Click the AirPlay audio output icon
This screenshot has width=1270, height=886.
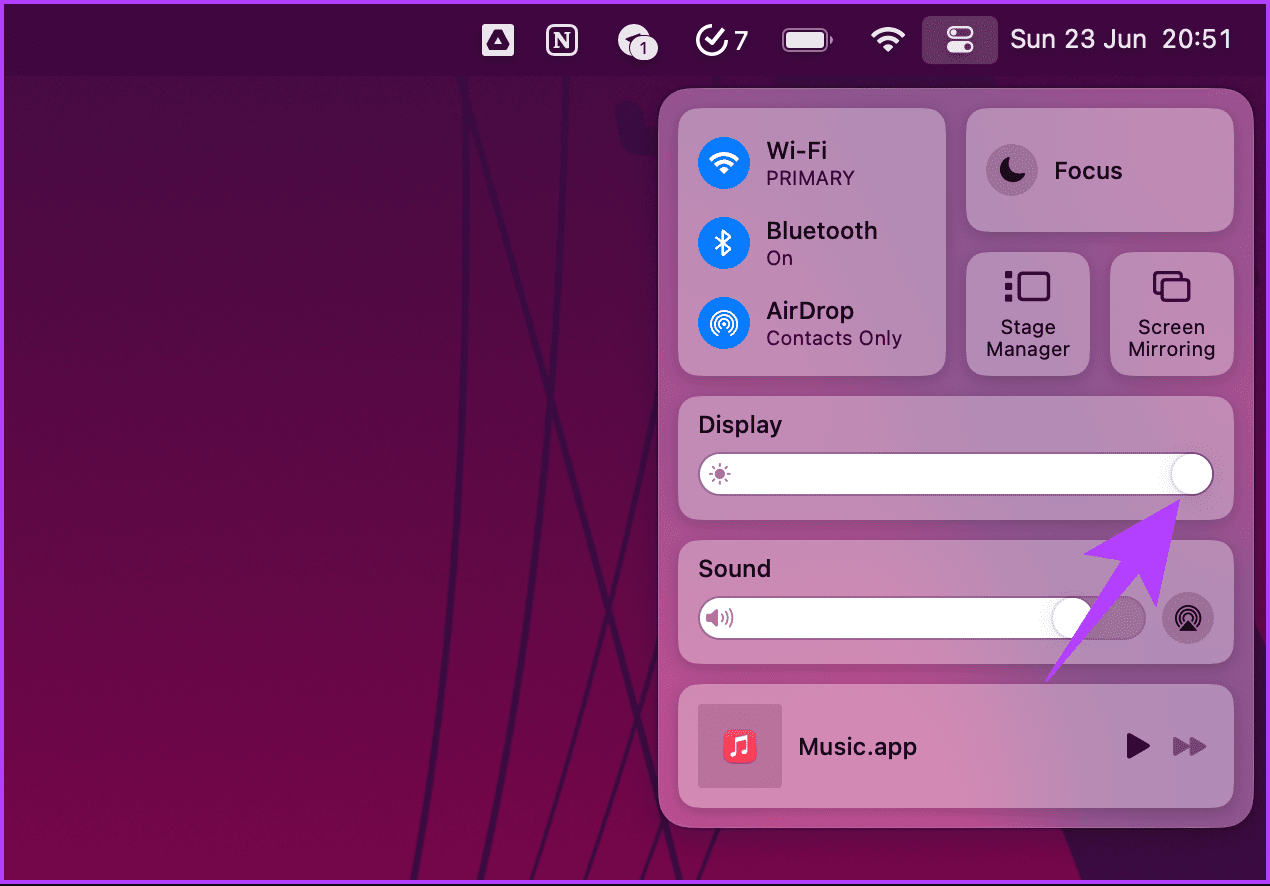coord(1187,618)
